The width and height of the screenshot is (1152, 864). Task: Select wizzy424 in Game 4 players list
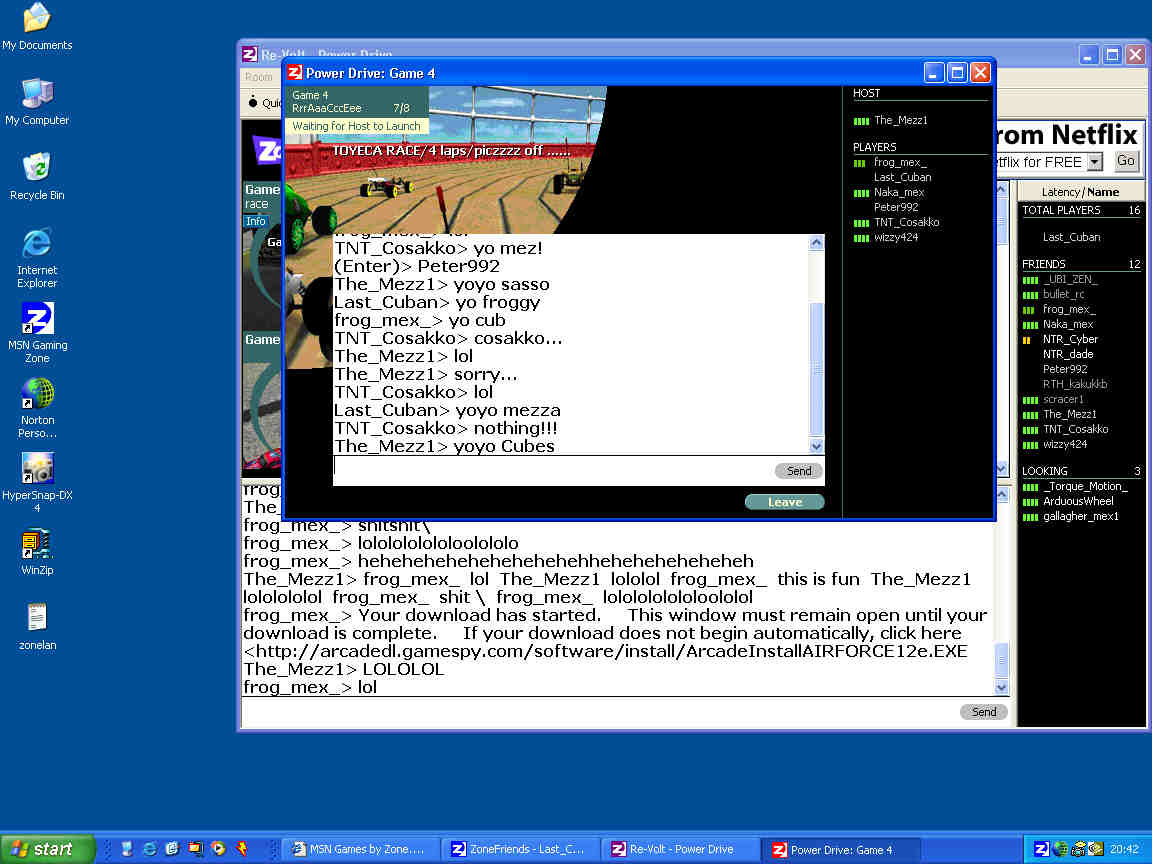pos(896,237)
